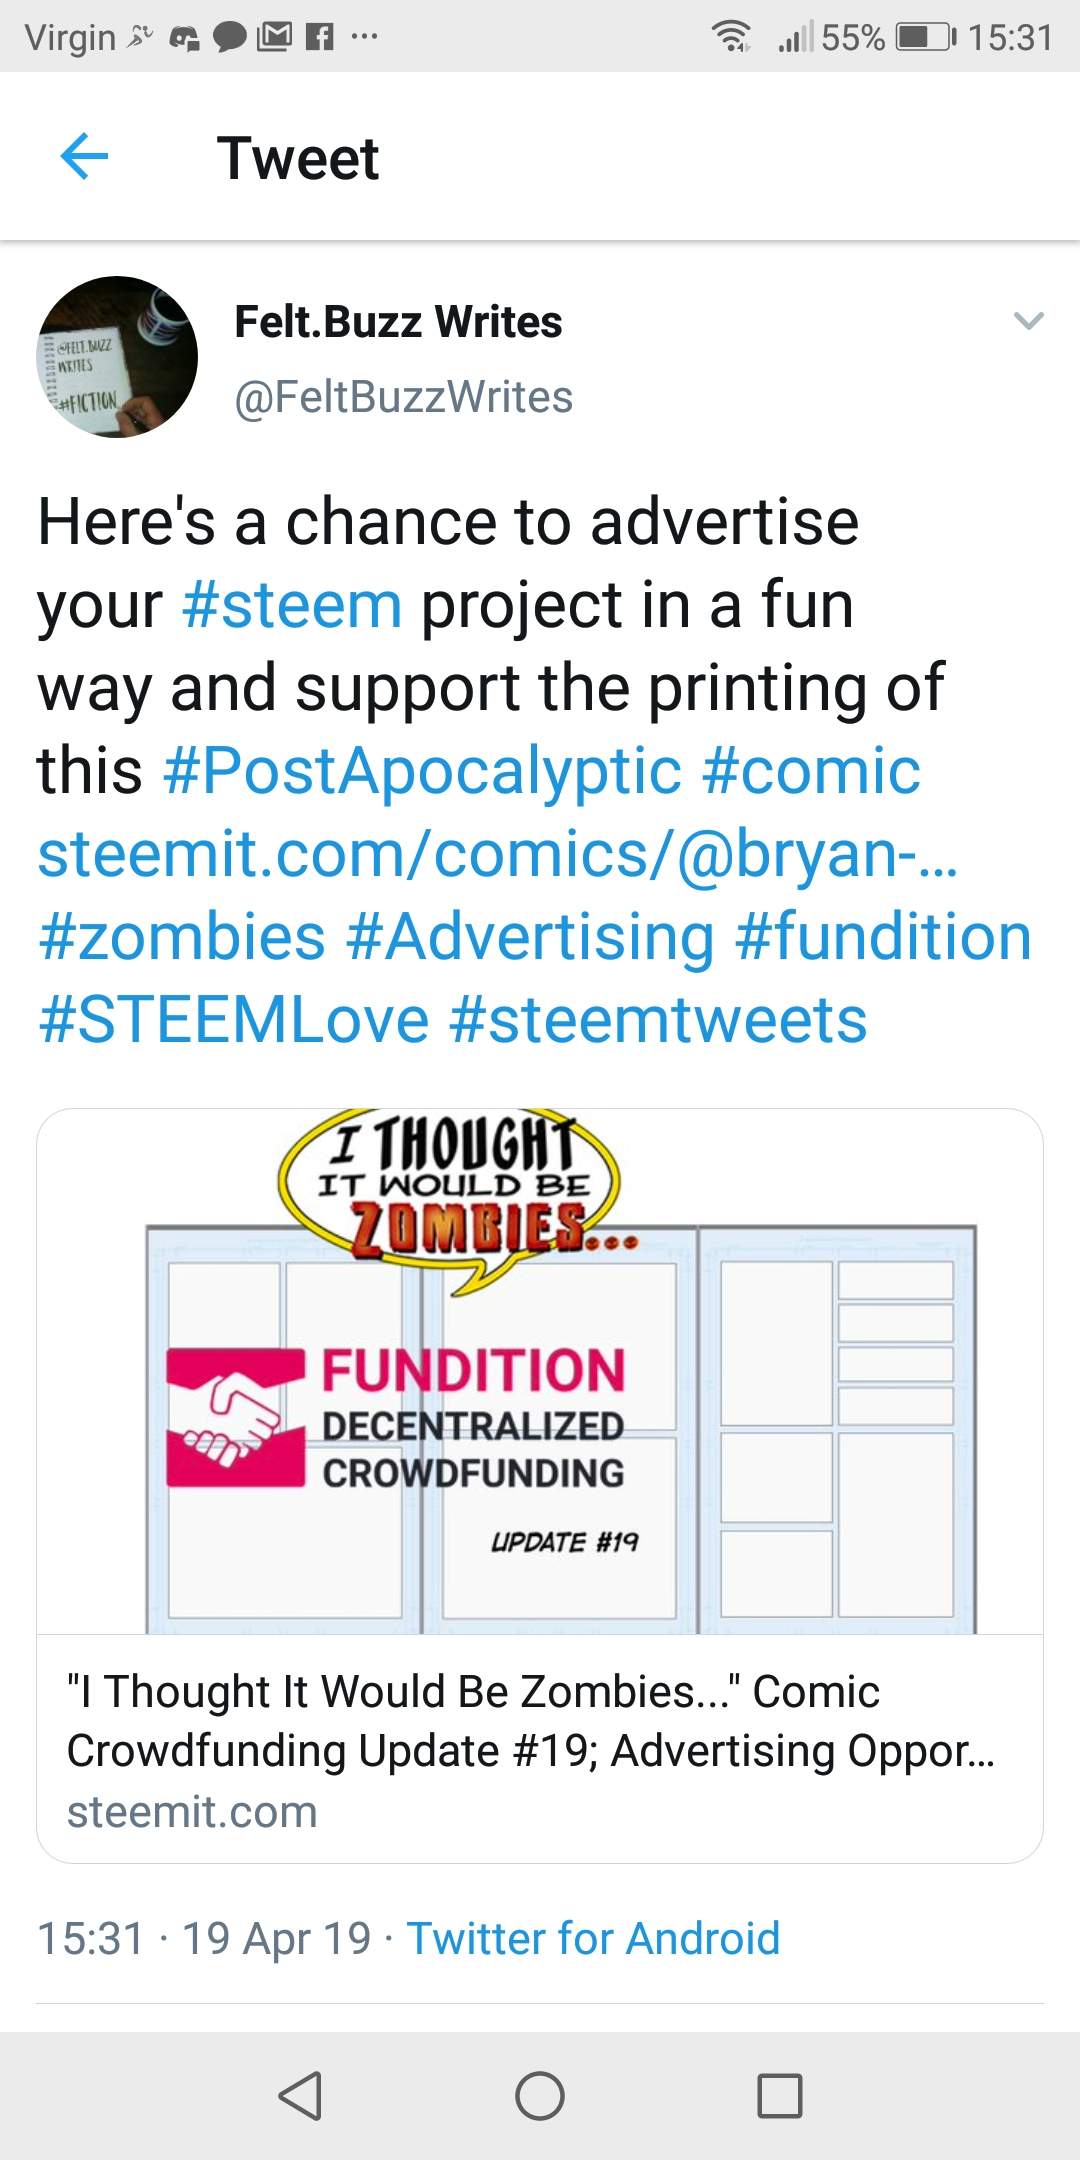The image size is (1080, 2160).
Task: Open the #steem hashtag
Action: (x=292, y=605)
